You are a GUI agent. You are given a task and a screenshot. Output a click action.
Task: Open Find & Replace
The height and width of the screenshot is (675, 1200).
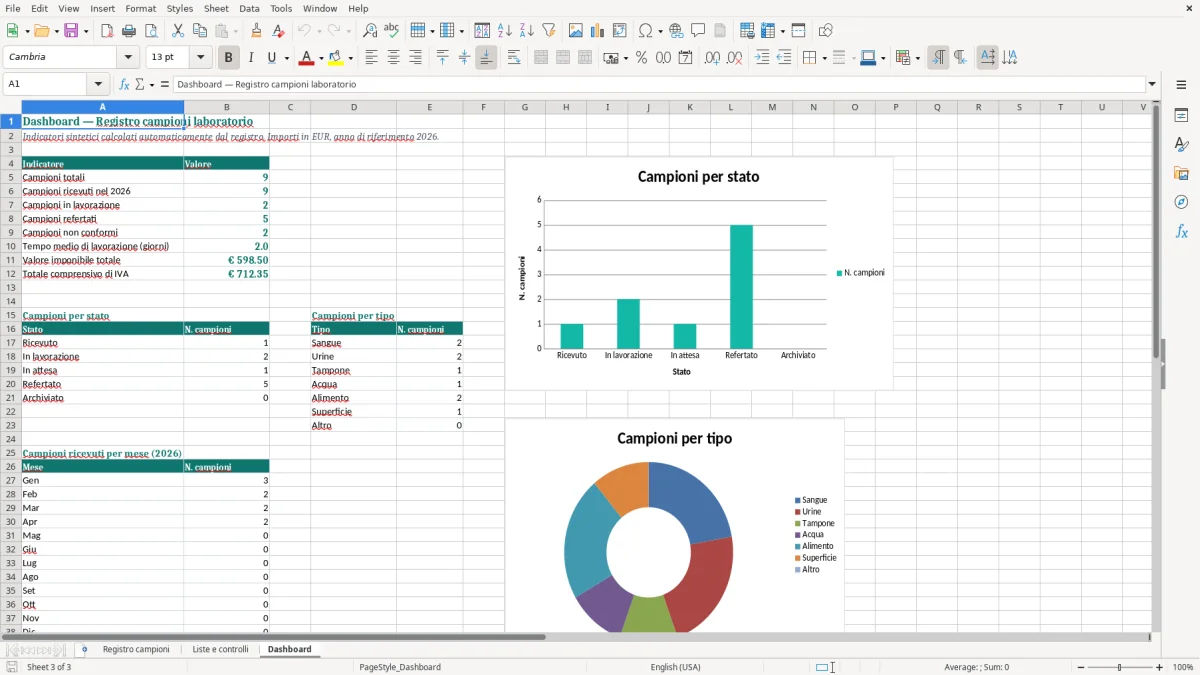click(x=370, y=31)
